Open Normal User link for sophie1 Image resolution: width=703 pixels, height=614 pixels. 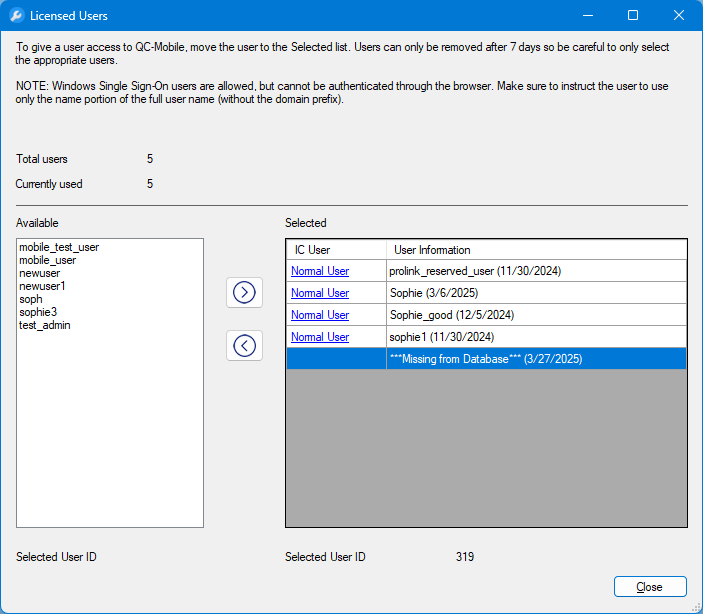pos(320,337)
